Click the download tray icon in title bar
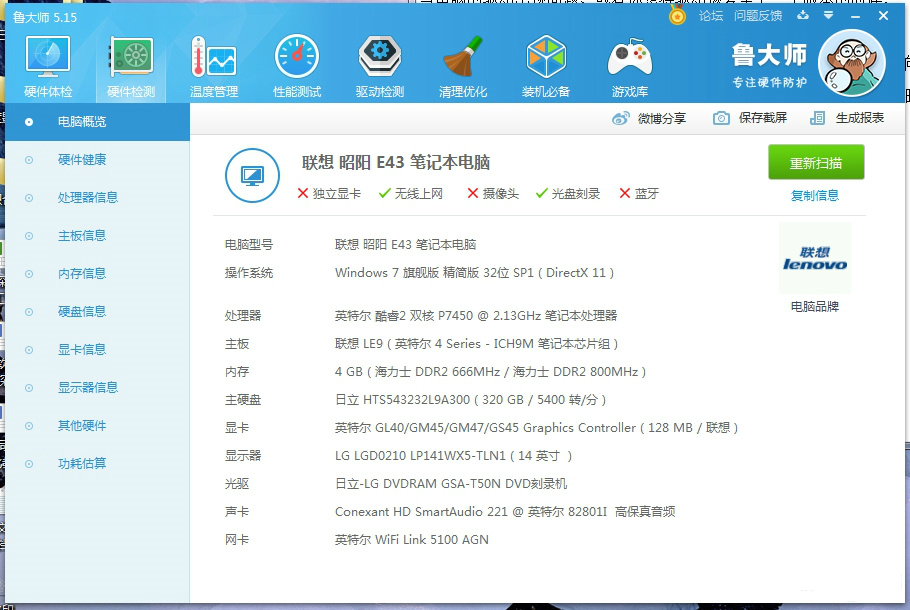Viewport: 910px width, 610px height. tap(803, 15)
